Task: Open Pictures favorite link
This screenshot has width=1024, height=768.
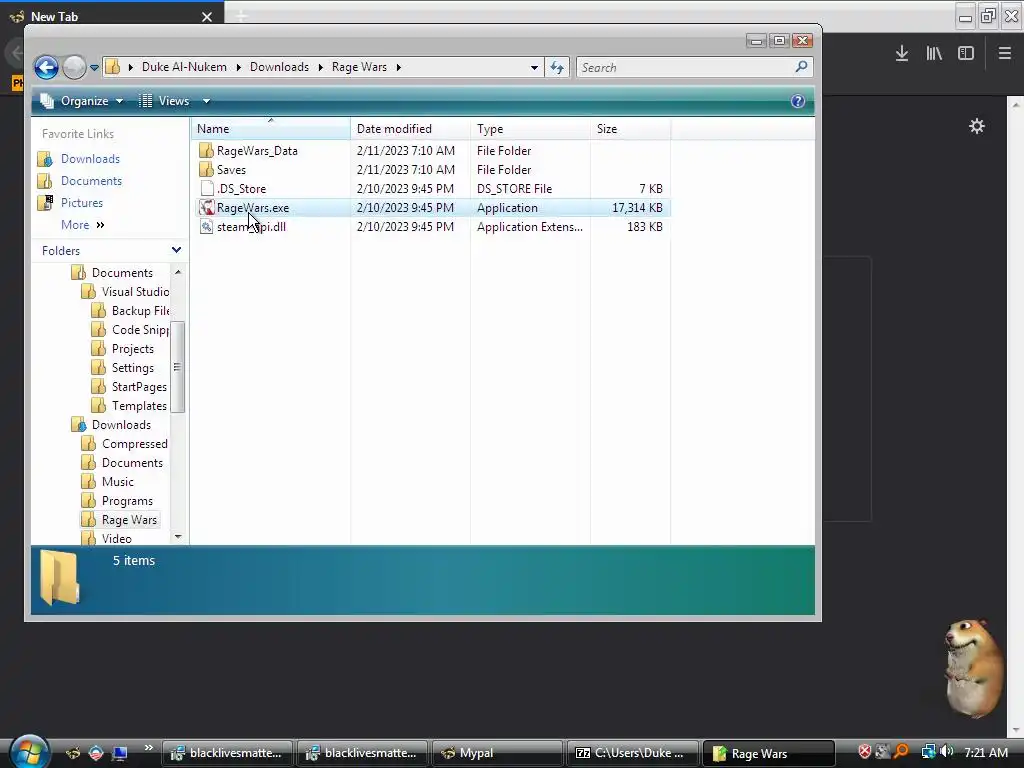Action: click(x=82, y=202)
